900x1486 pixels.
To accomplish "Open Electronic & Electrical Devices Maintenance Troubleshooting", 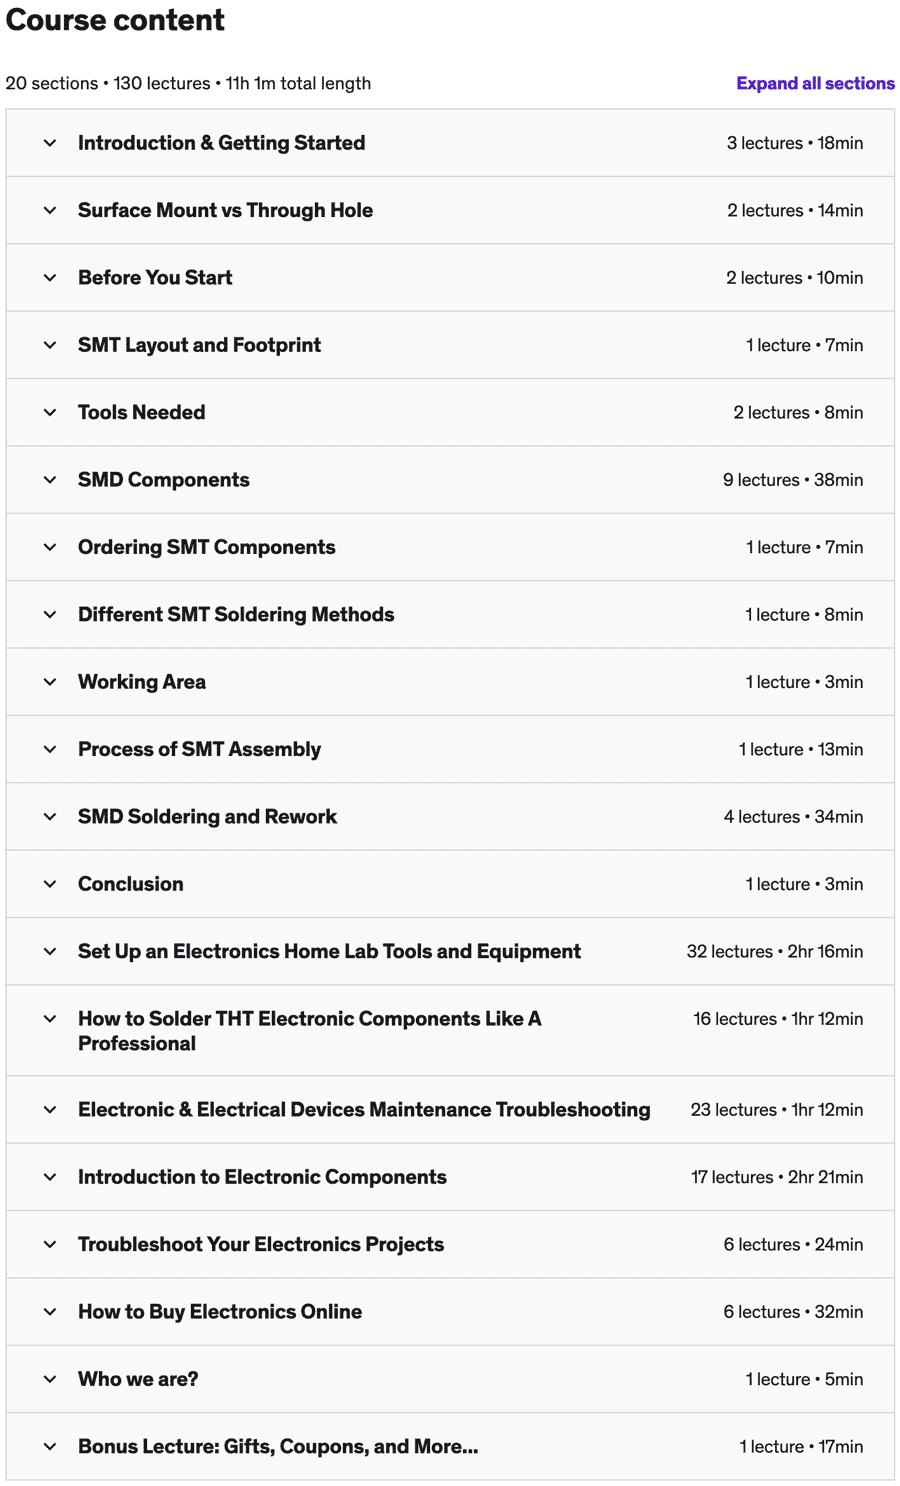I will click(x=364, y=1110).
